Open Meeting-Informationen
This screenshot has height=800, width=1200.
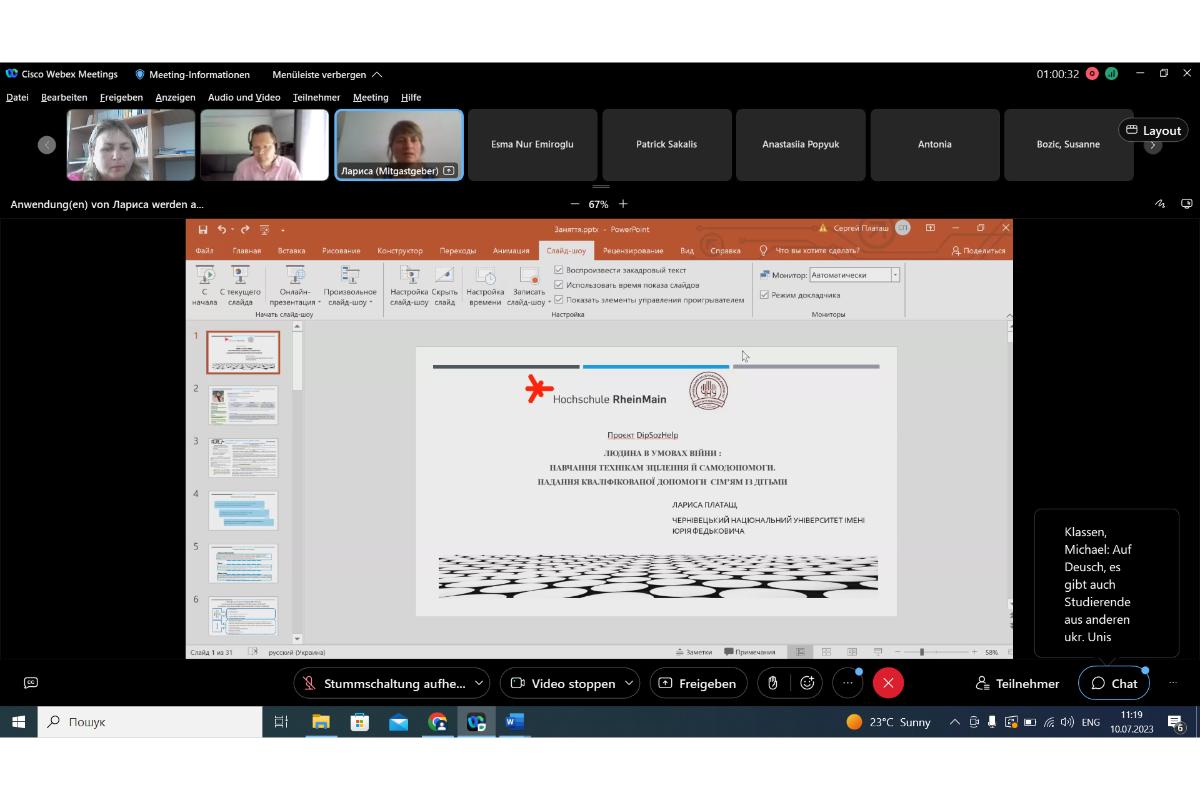[x=192, y=74]
